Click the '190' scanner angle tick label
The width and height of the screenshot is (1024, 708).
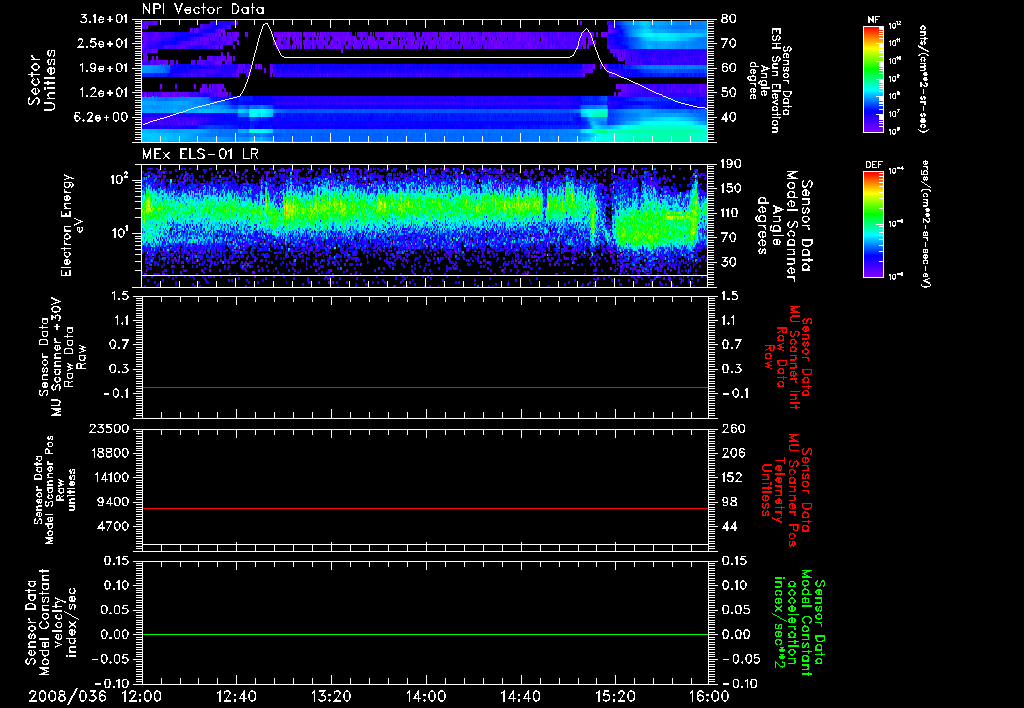pos(731,164)
